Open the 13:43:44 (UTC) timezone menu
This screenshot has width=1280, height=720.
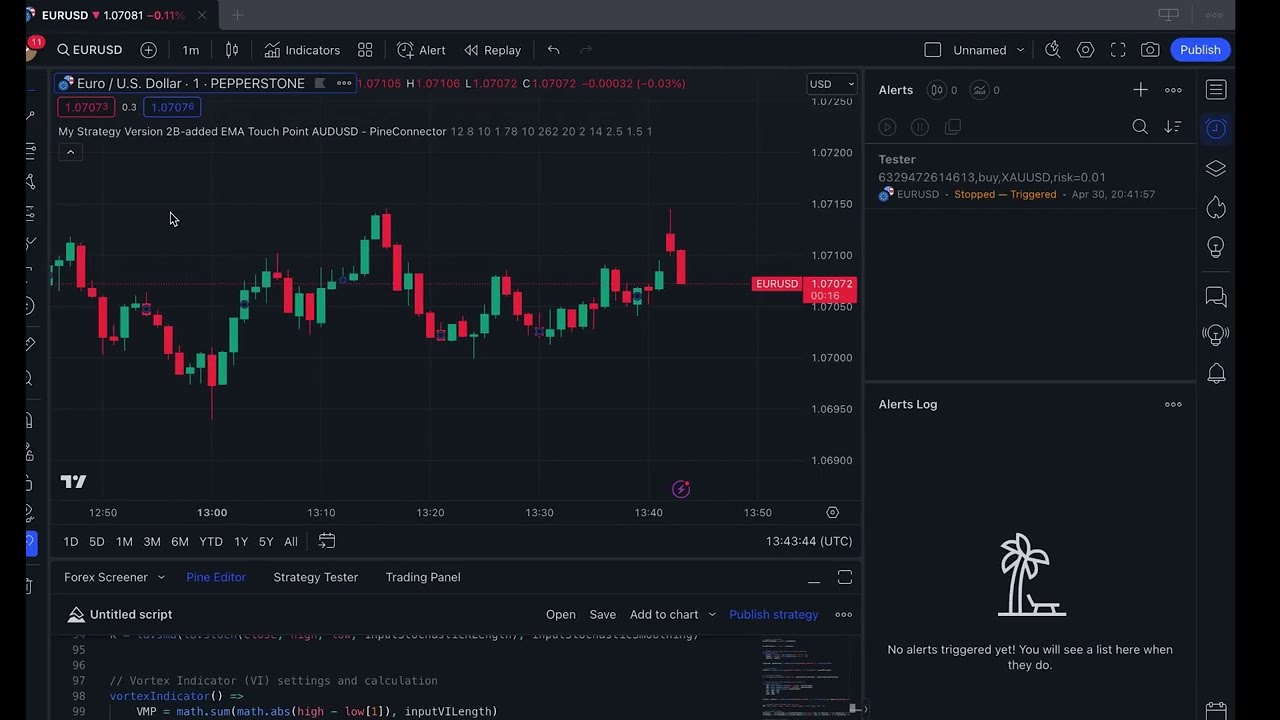coord(809,541)
